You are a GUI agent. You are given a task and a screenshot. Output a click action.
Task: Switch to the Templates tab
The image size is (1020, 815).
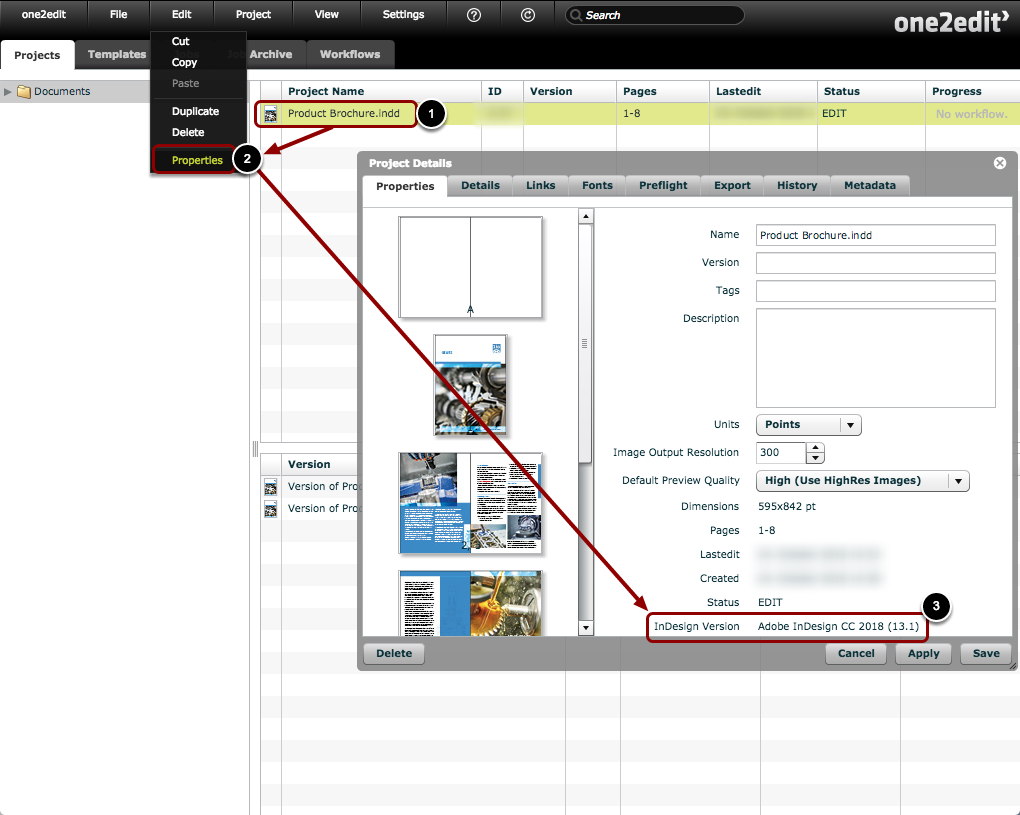(117, 55)
